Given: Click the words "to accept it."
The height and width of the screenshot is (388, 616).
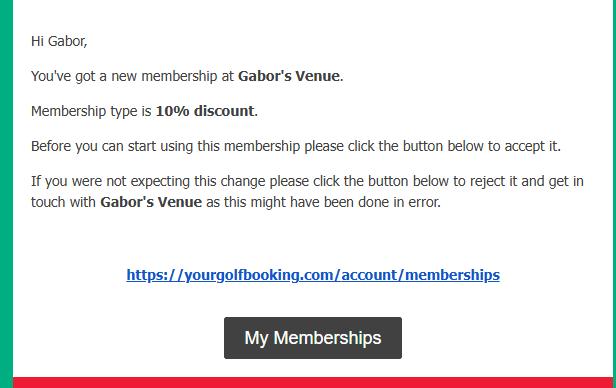Looking at the screenshot, I should [524, 146].
